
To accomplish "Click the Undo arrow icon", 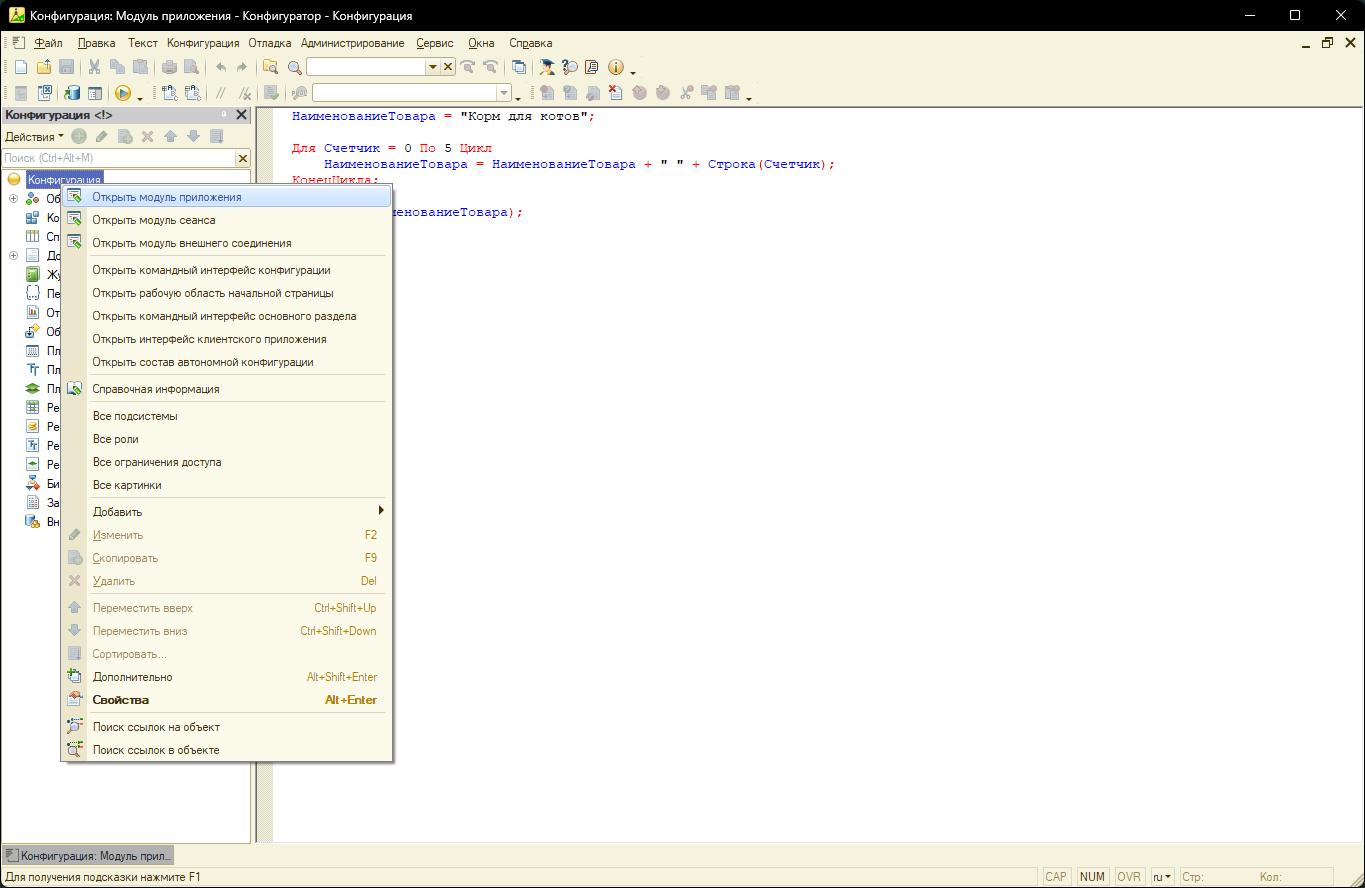I will coord(221,67).
